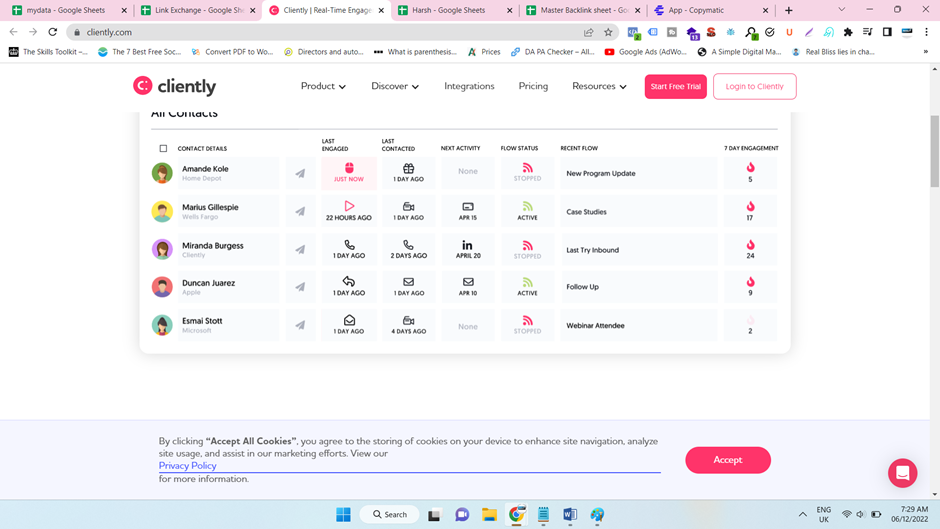Click LinkedIn icon for April 20 activity

tap(467, 245)
